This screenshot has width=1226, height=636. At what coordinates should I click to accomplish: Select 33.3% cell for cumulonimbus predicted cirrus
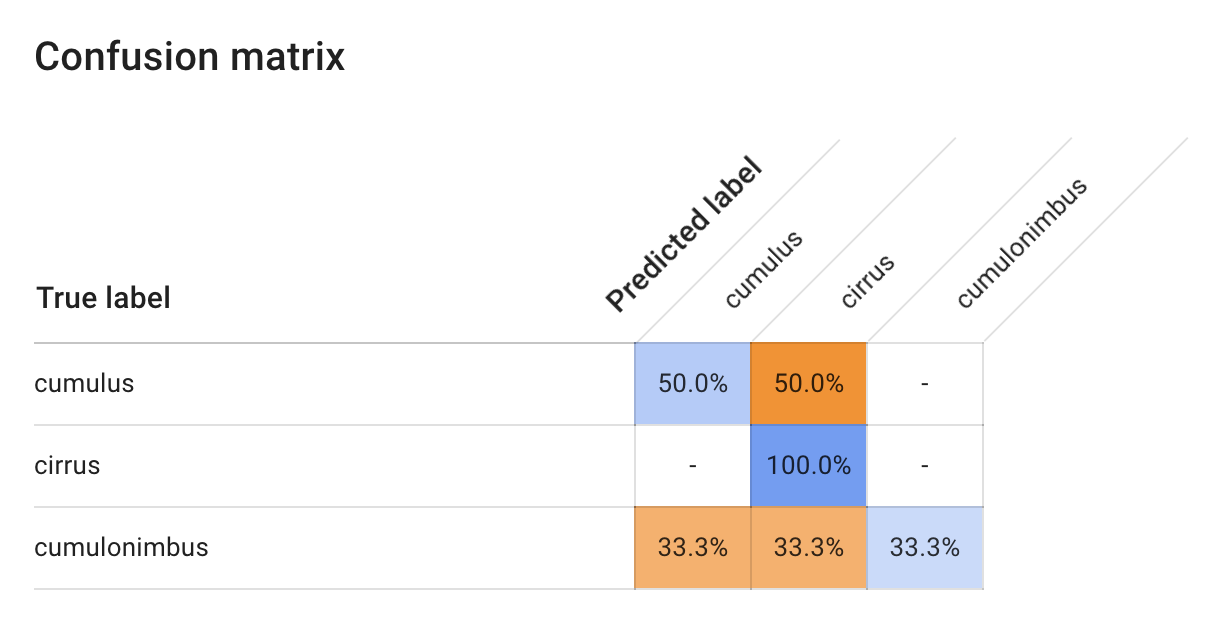[809, 548]
